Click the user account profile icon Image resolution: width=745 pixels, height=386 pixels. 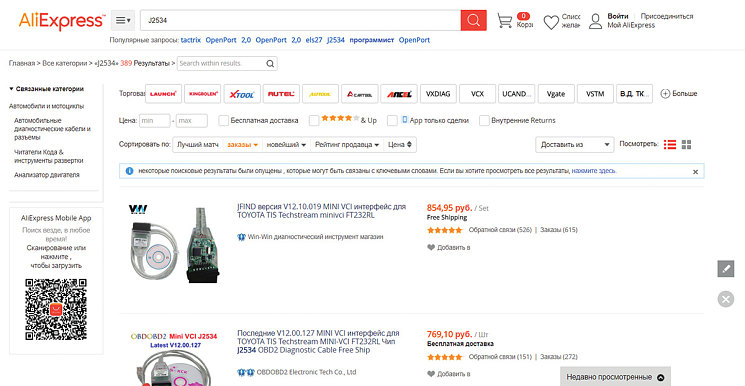[x=596, y=21]
